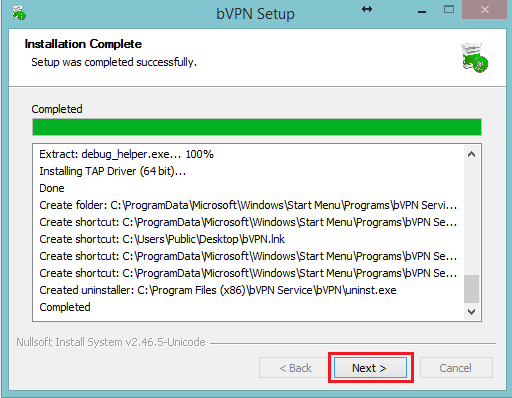Click the scroll down arrow of install log
The height and width of the screenshot is (398, 512).
pos(471,312)
